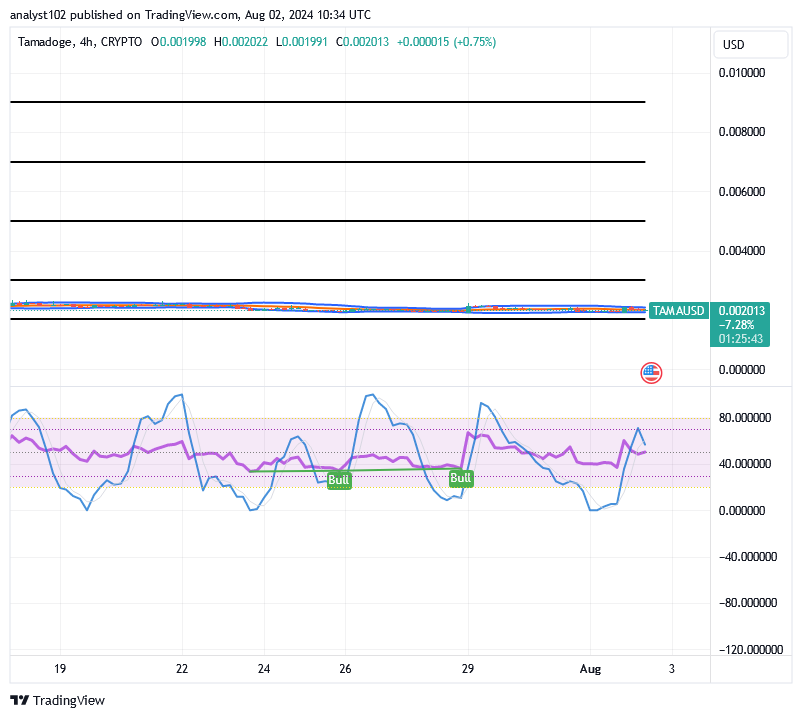Click the US flag economic event icon
Screen dimensions: 802x718
click(x=651, y=372)
